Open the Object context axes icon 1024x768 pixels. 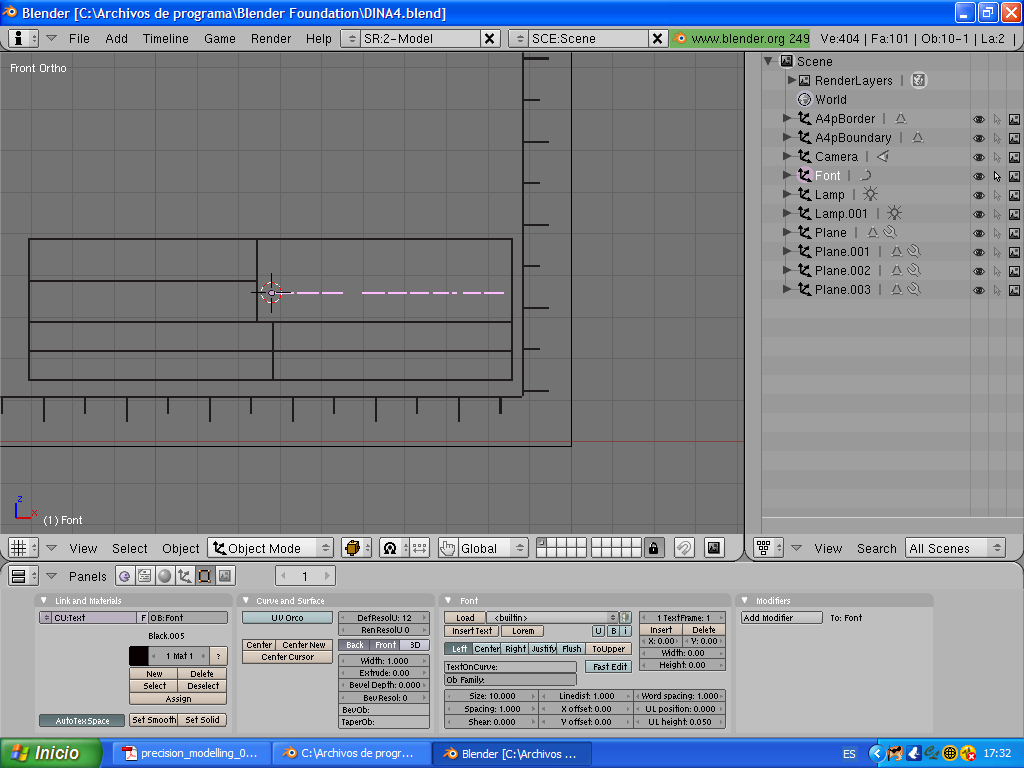tap(185, 576)
